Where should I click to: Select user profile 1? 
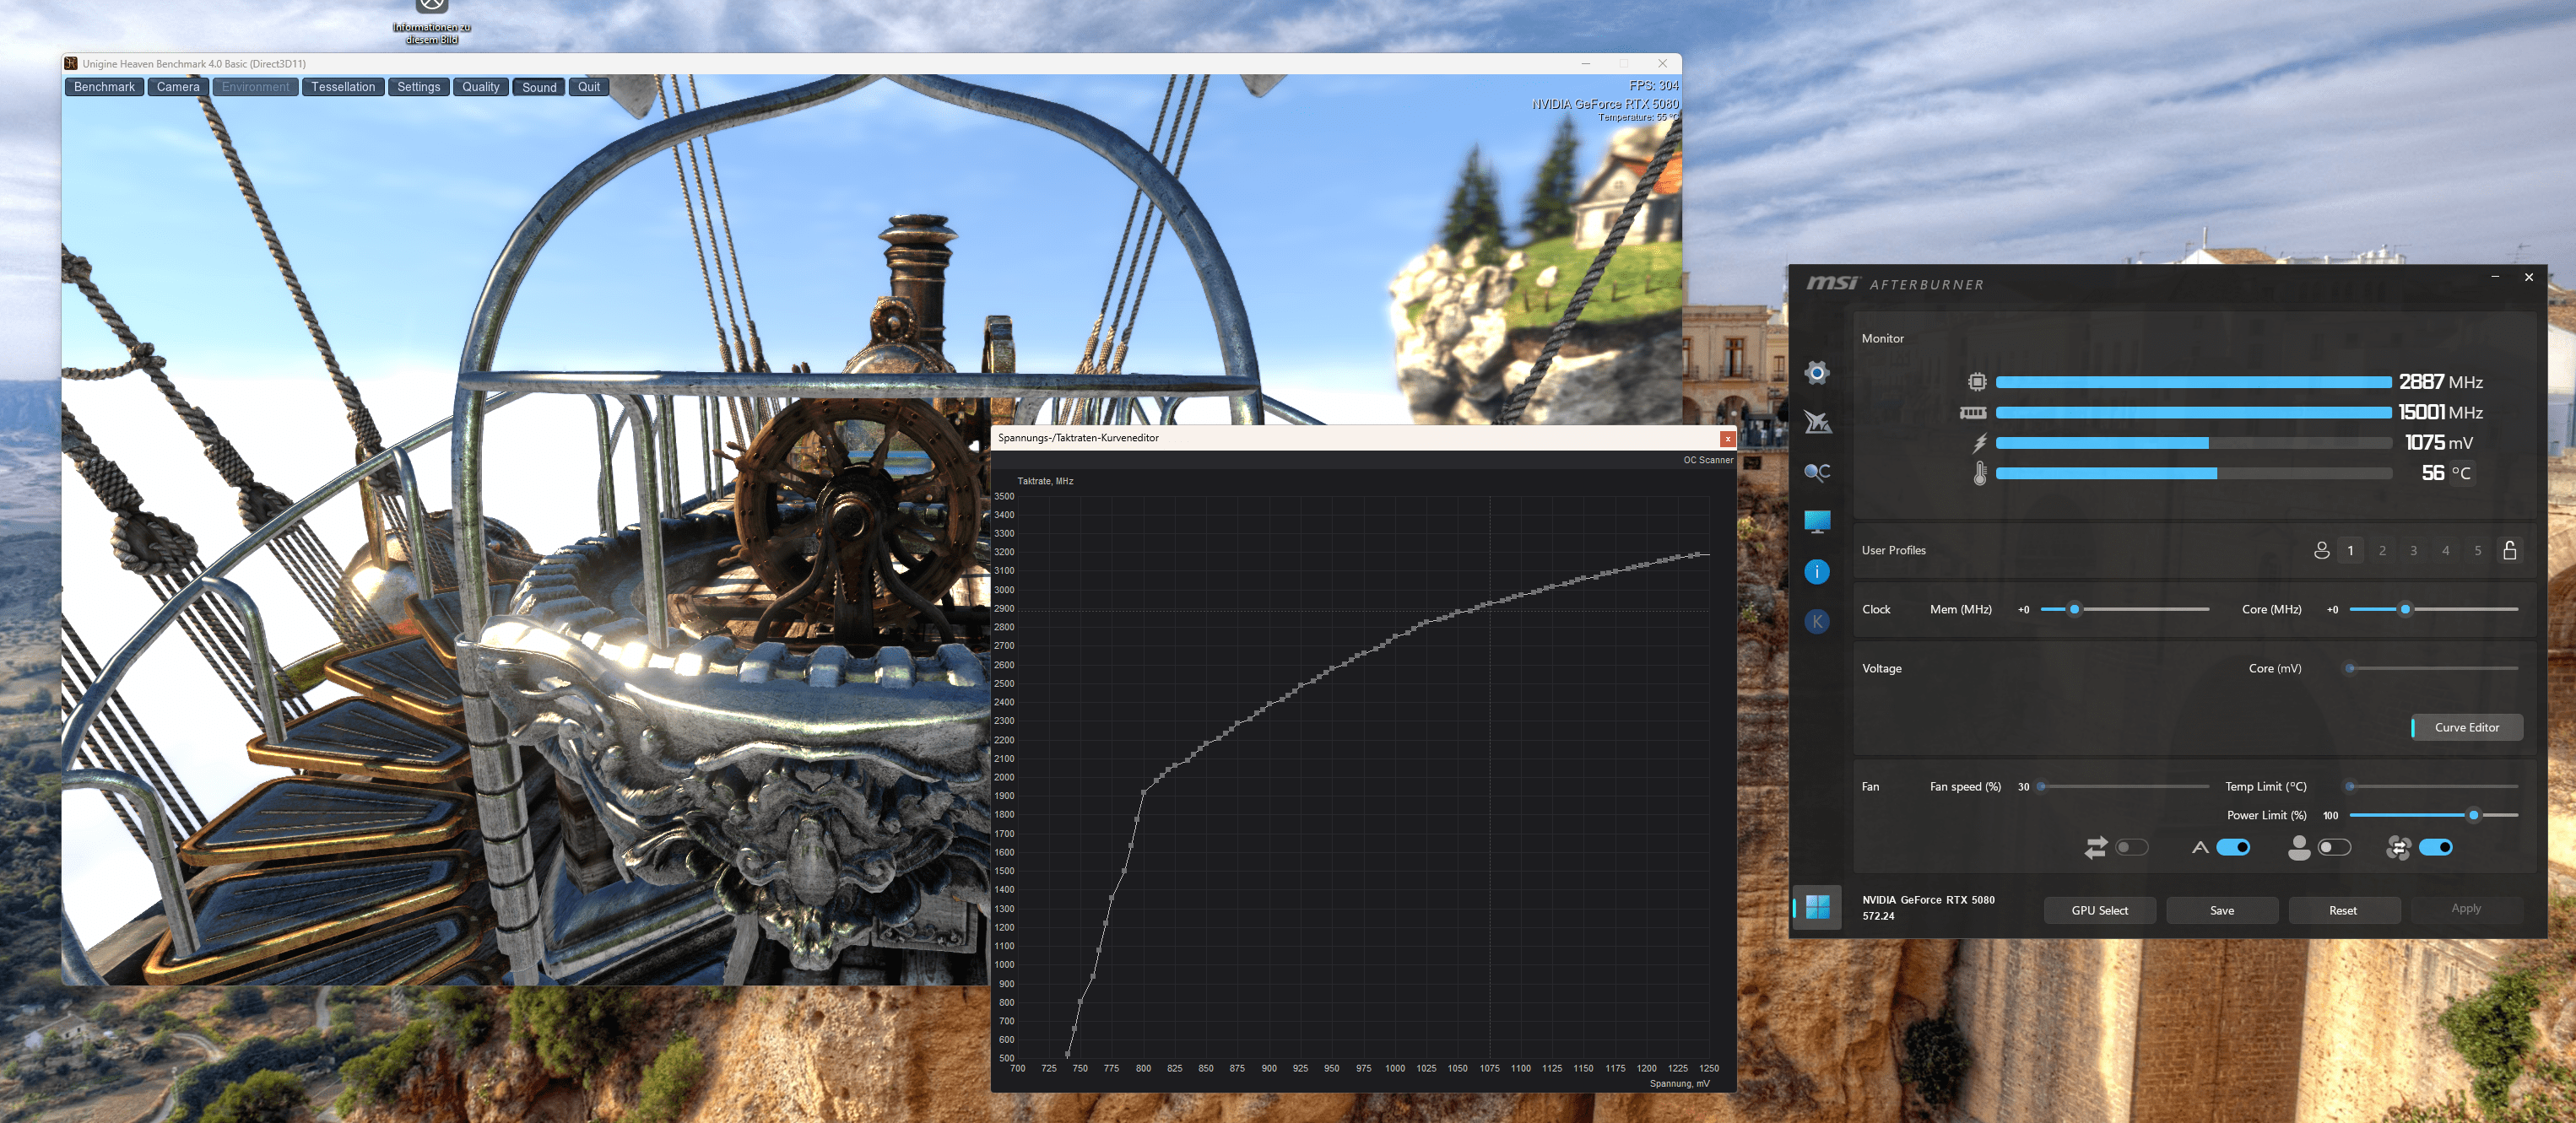(2350, 551)
